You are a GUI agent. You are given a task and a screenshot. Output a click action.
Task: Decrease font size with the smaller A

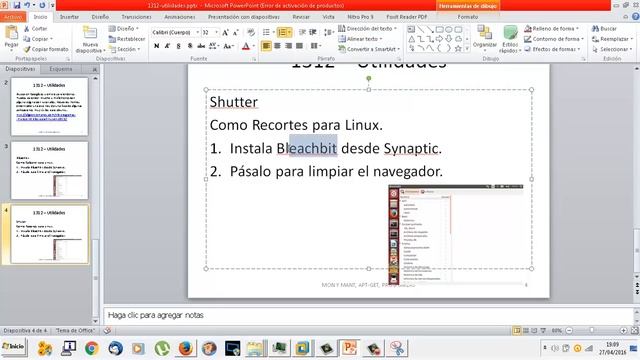click(236, 32)
